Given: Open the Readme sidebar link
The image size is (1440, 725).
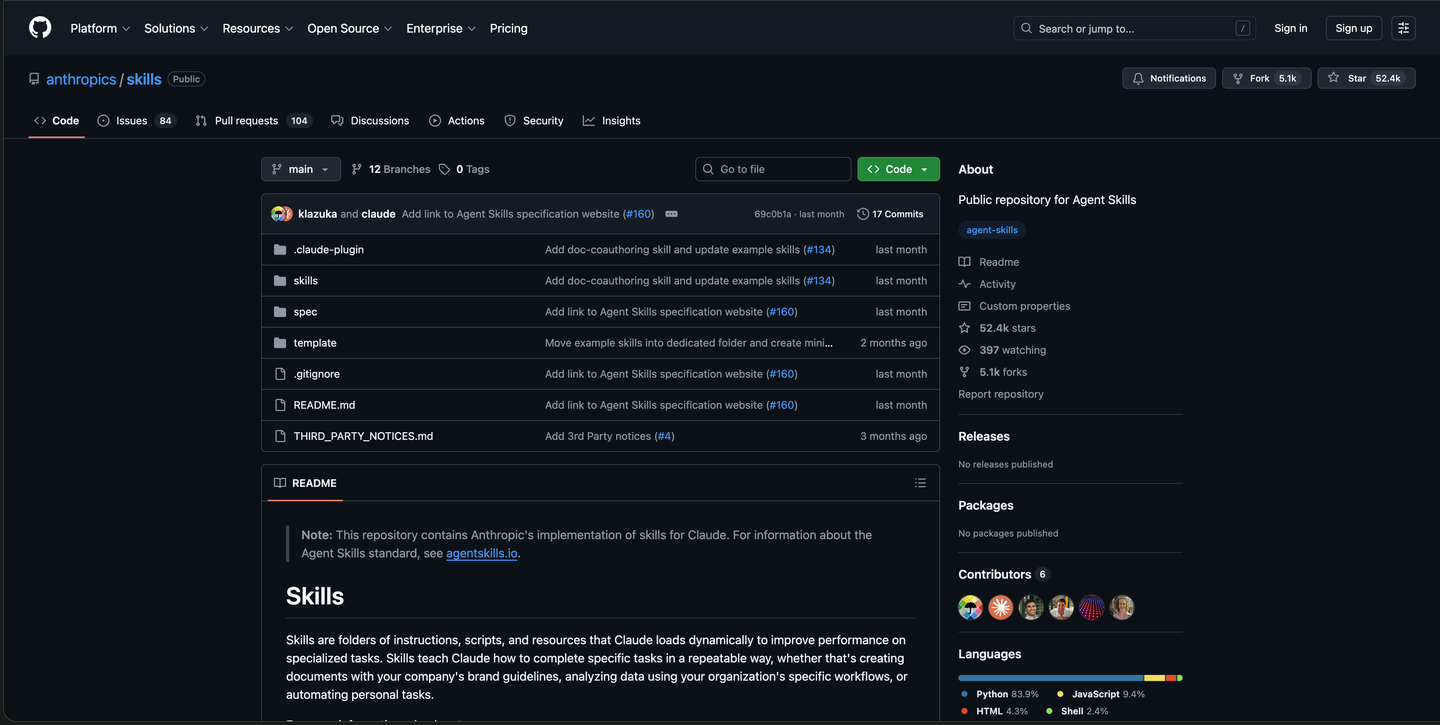Looking at the screenshot, I should pyautogui.click(x=989, y=262).
